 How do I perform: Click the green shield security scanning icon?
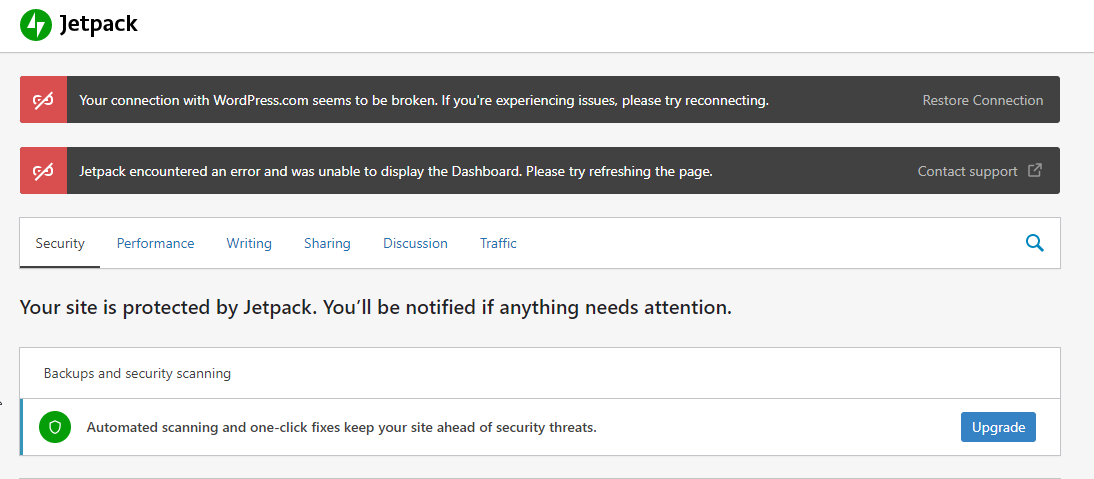coord(55,427)
